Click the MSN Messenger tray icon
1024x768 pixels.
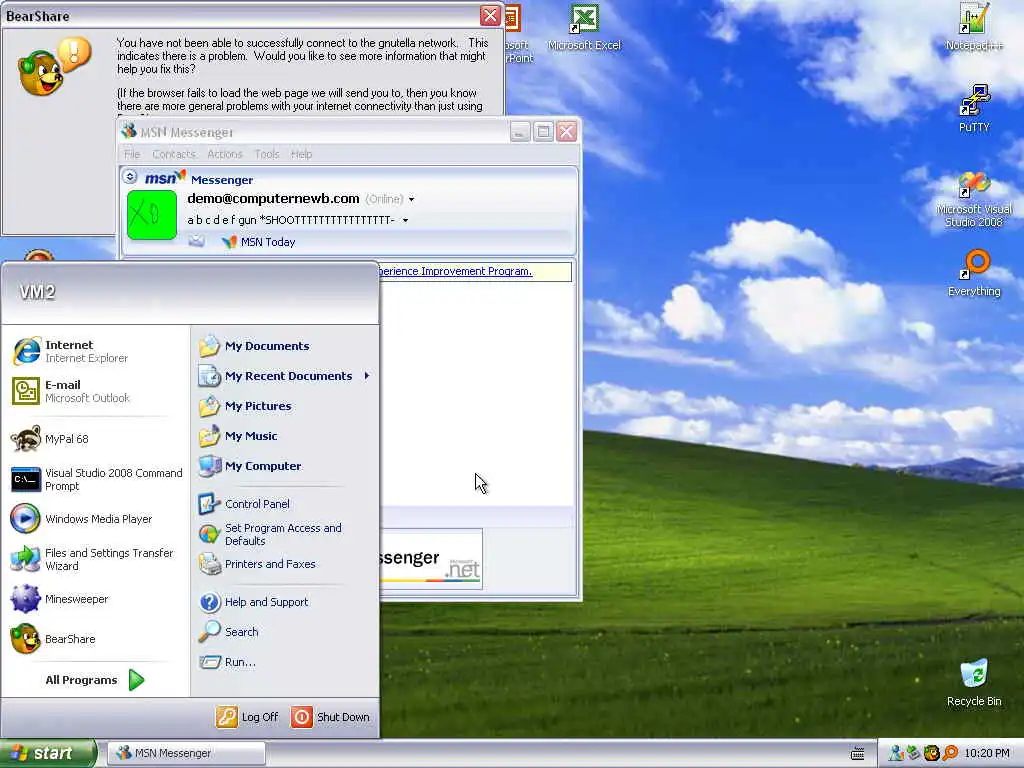[896, 753]
